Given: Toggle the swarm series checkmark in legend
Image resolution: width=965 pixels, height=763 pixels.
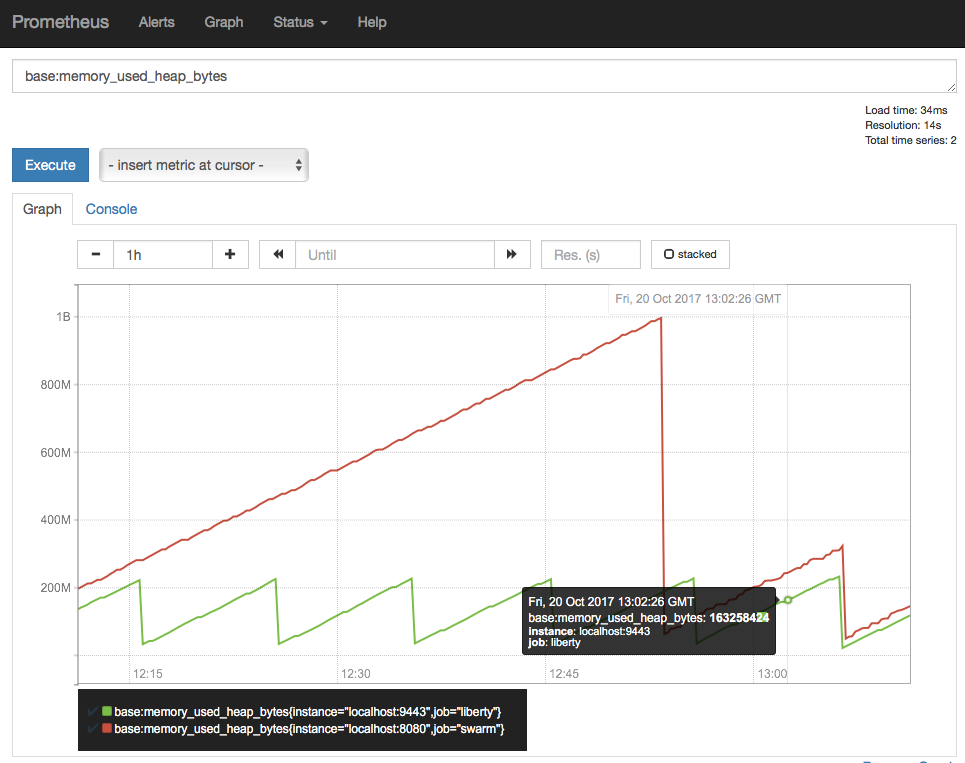Looking at the screenshot, I should (x=93, y=730).
